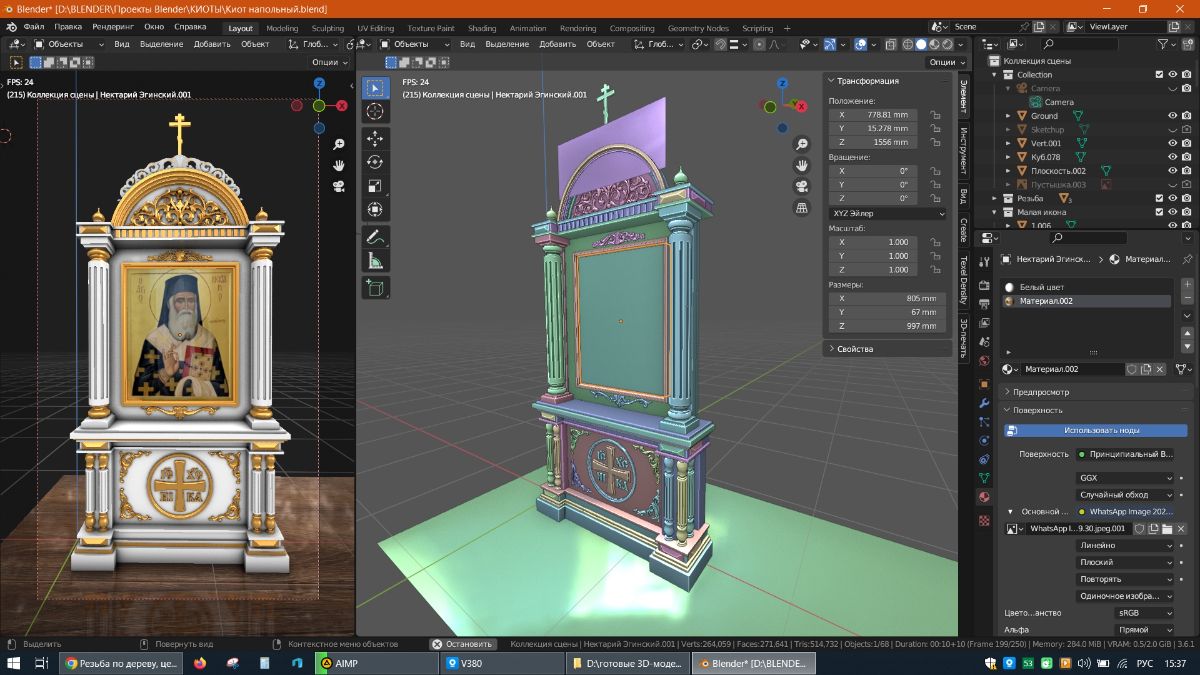Click the camera view icon in the viewport
Screen dimensions: 1200x675
[x=802, y=185]
